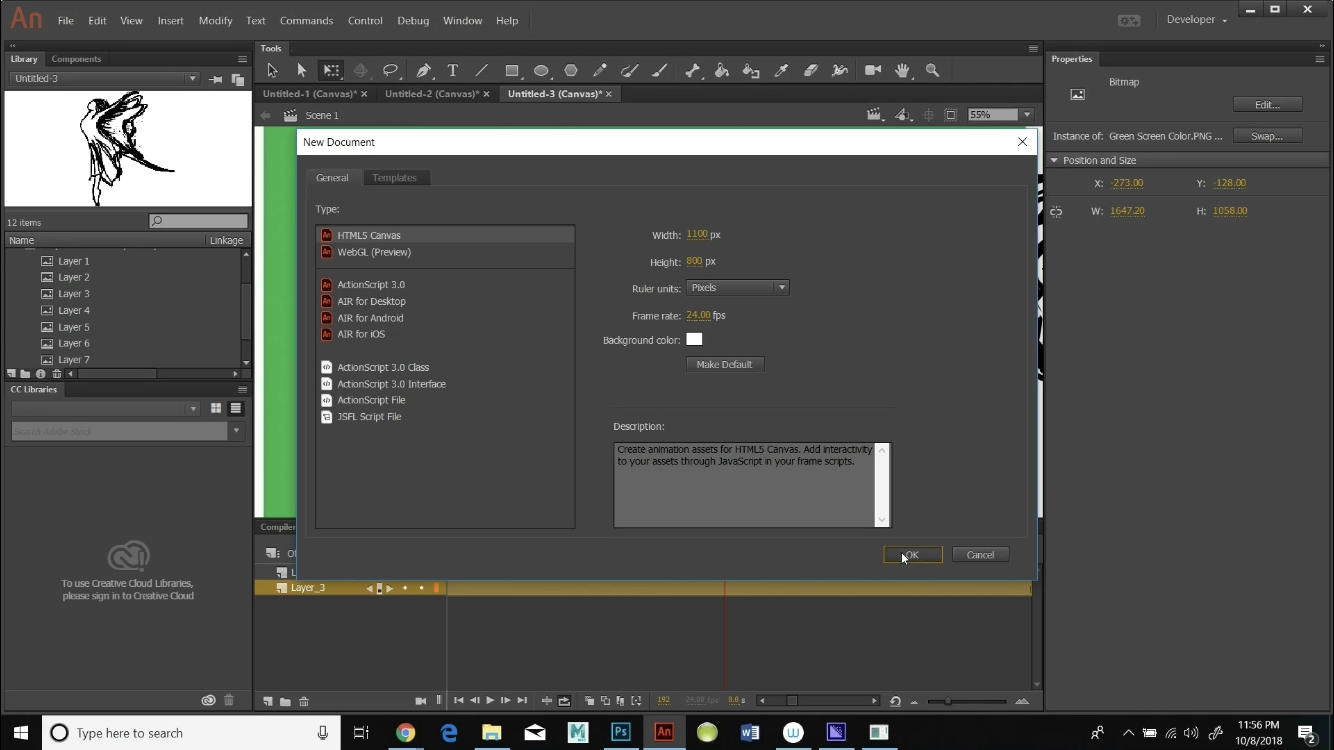The image size is (1334, 750).
Task: Open the Modify menu
Action: 215,20
